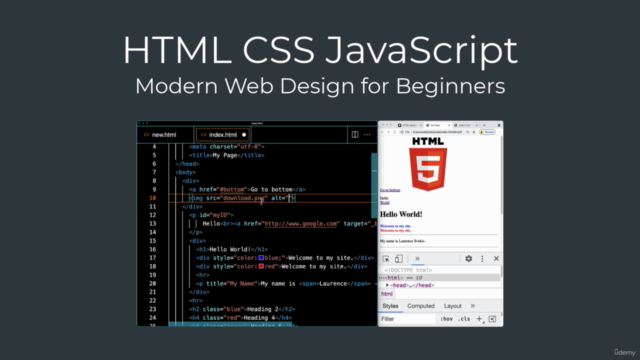Show more style tabs after Layout

click(x=473, y=306)
